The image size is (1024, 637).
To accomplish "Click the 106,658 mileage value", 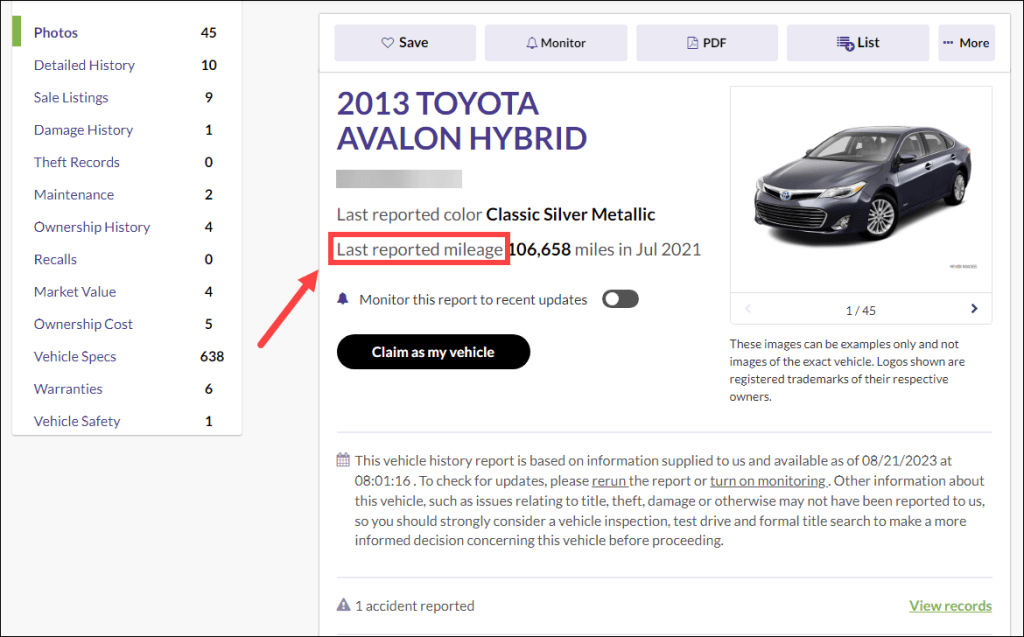I will tap(539, 249).
